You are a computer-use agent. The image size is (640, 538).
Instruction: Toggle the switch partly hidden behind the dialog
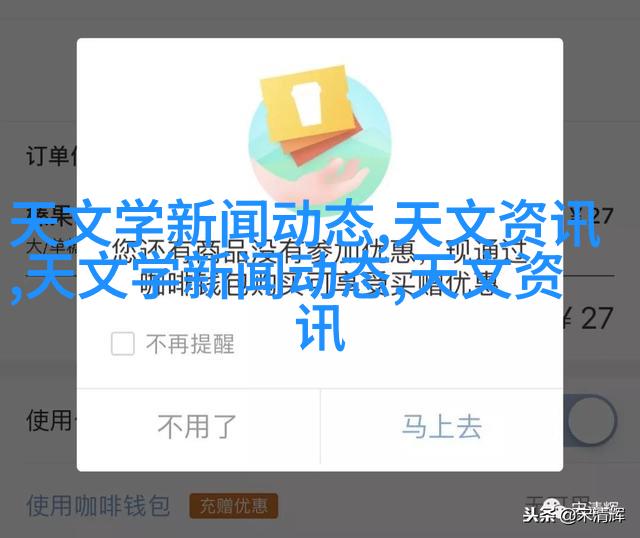[590, 420]
